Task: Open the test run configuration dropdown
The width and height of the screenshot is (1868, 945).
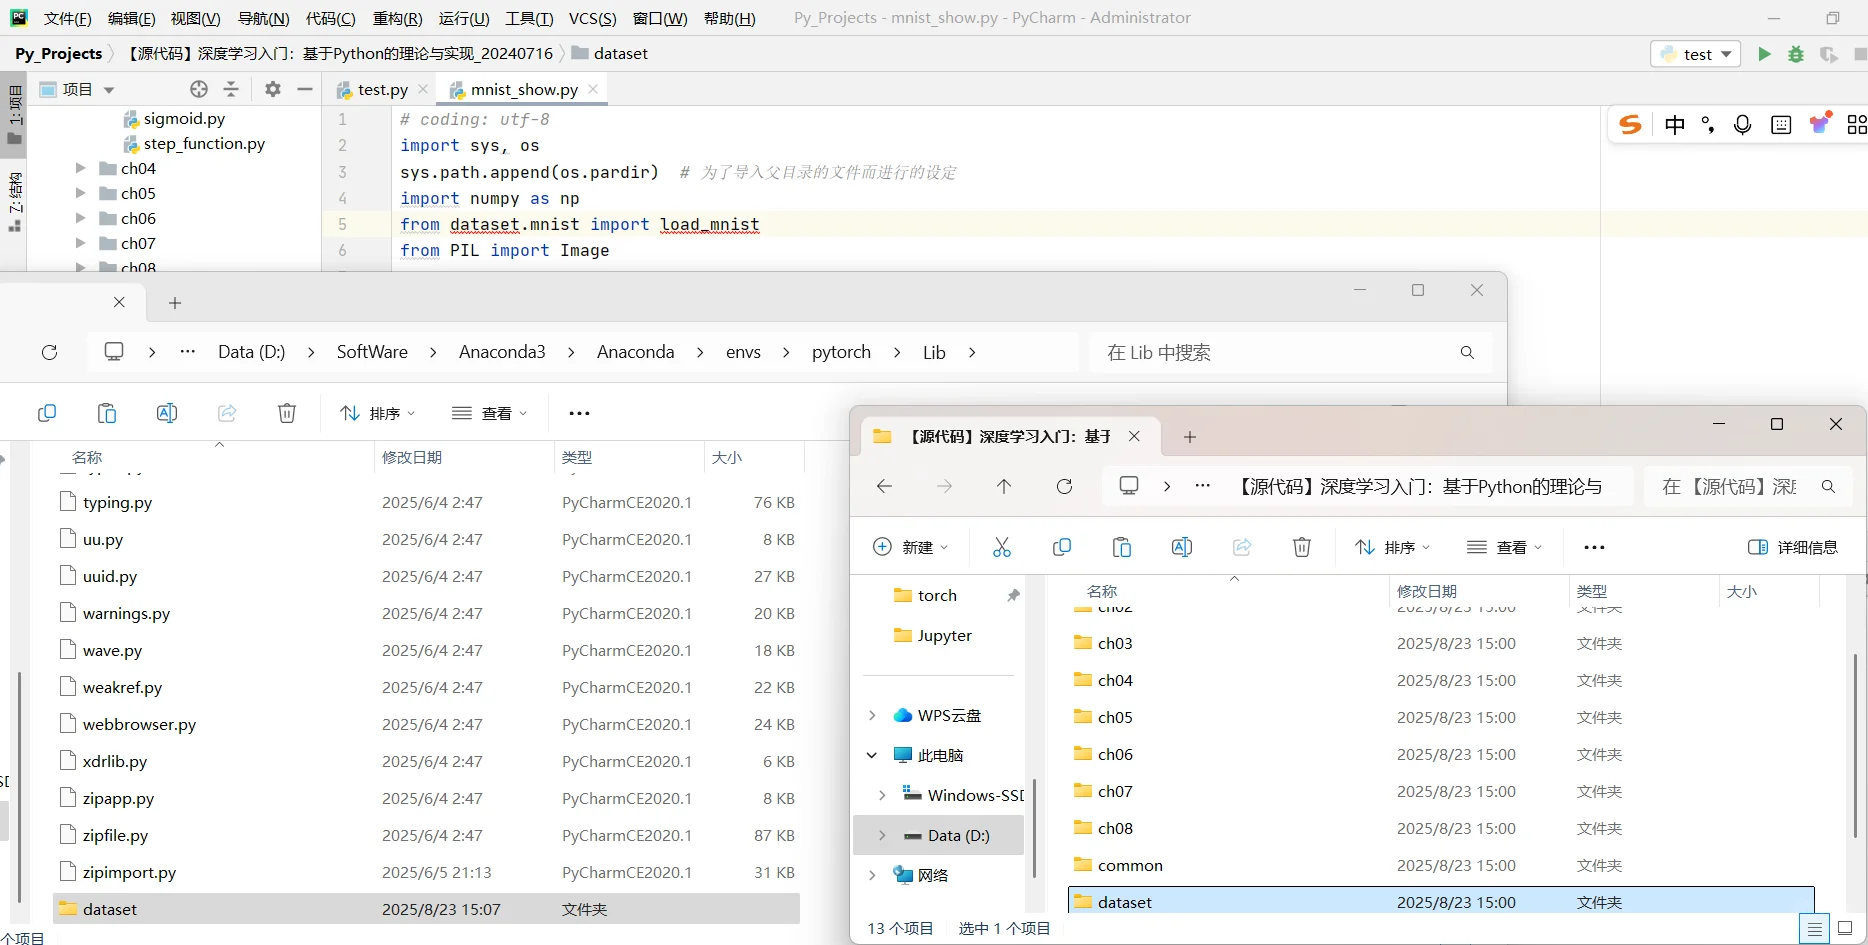Action: 1696,54
